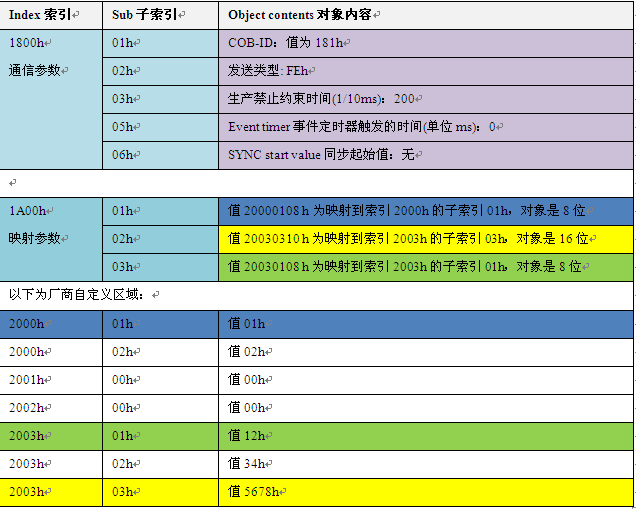The image size is (636, 509).
Task: Click the '2002h' index cell
Action: click(51, 408)
